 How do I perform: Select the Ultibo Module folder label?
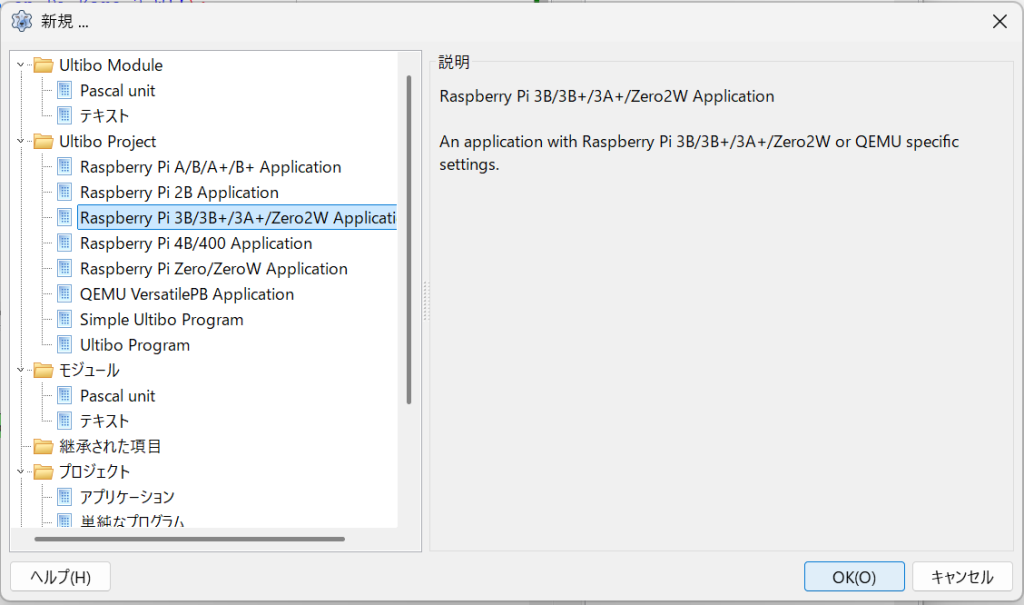point(110,65)
